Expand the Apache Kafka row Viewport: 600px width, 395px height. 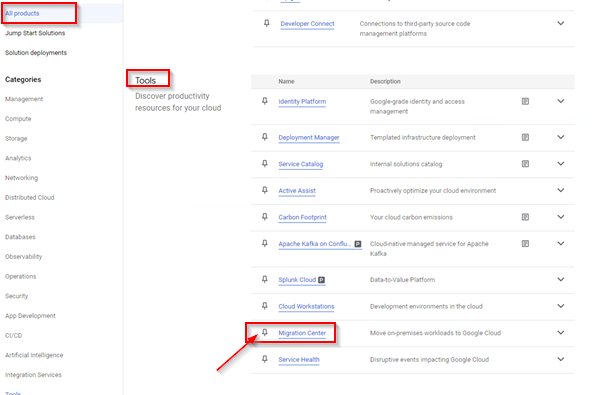561,243
